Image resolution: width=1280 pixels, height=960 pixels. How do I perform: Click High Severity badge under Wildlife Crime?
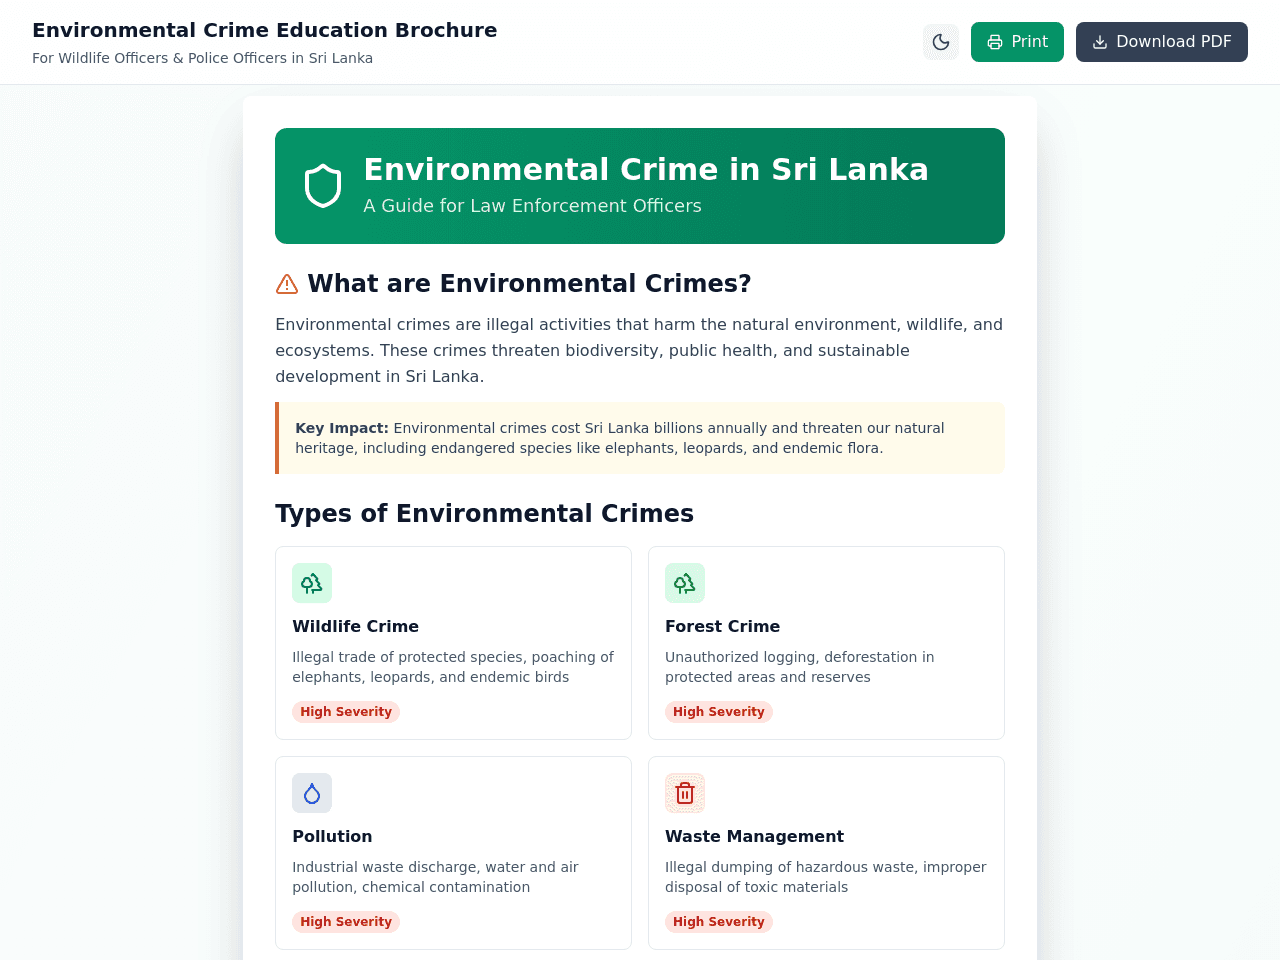click(346, 712)
